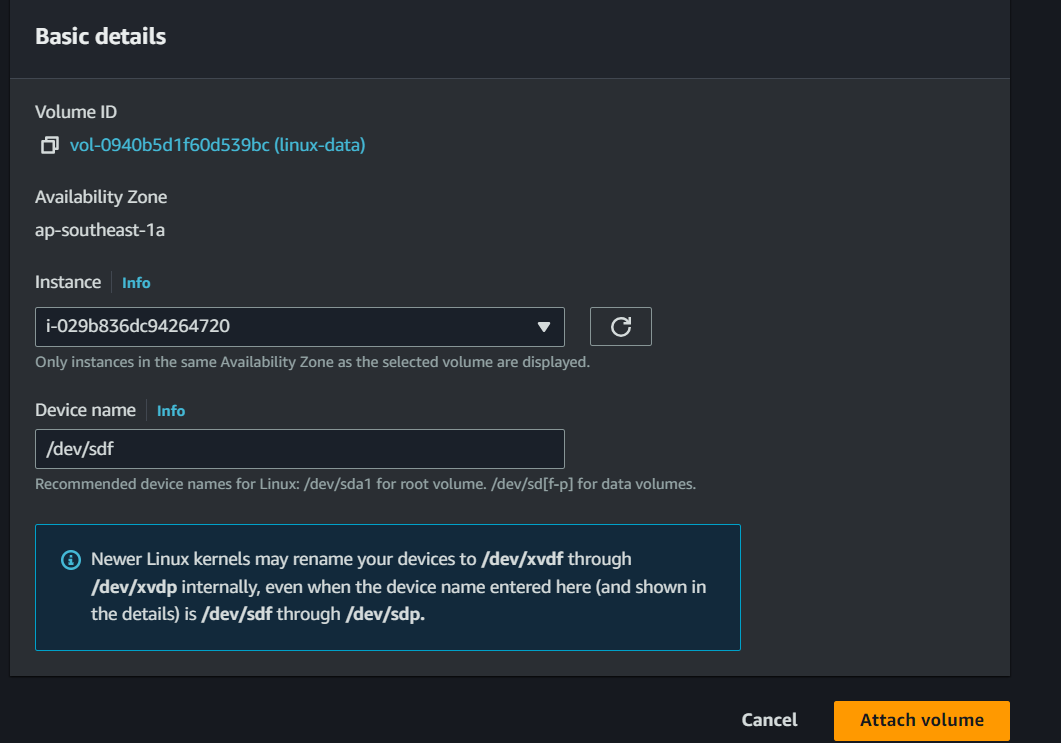Click the recommended device names hint text

(x=365, y=484)
